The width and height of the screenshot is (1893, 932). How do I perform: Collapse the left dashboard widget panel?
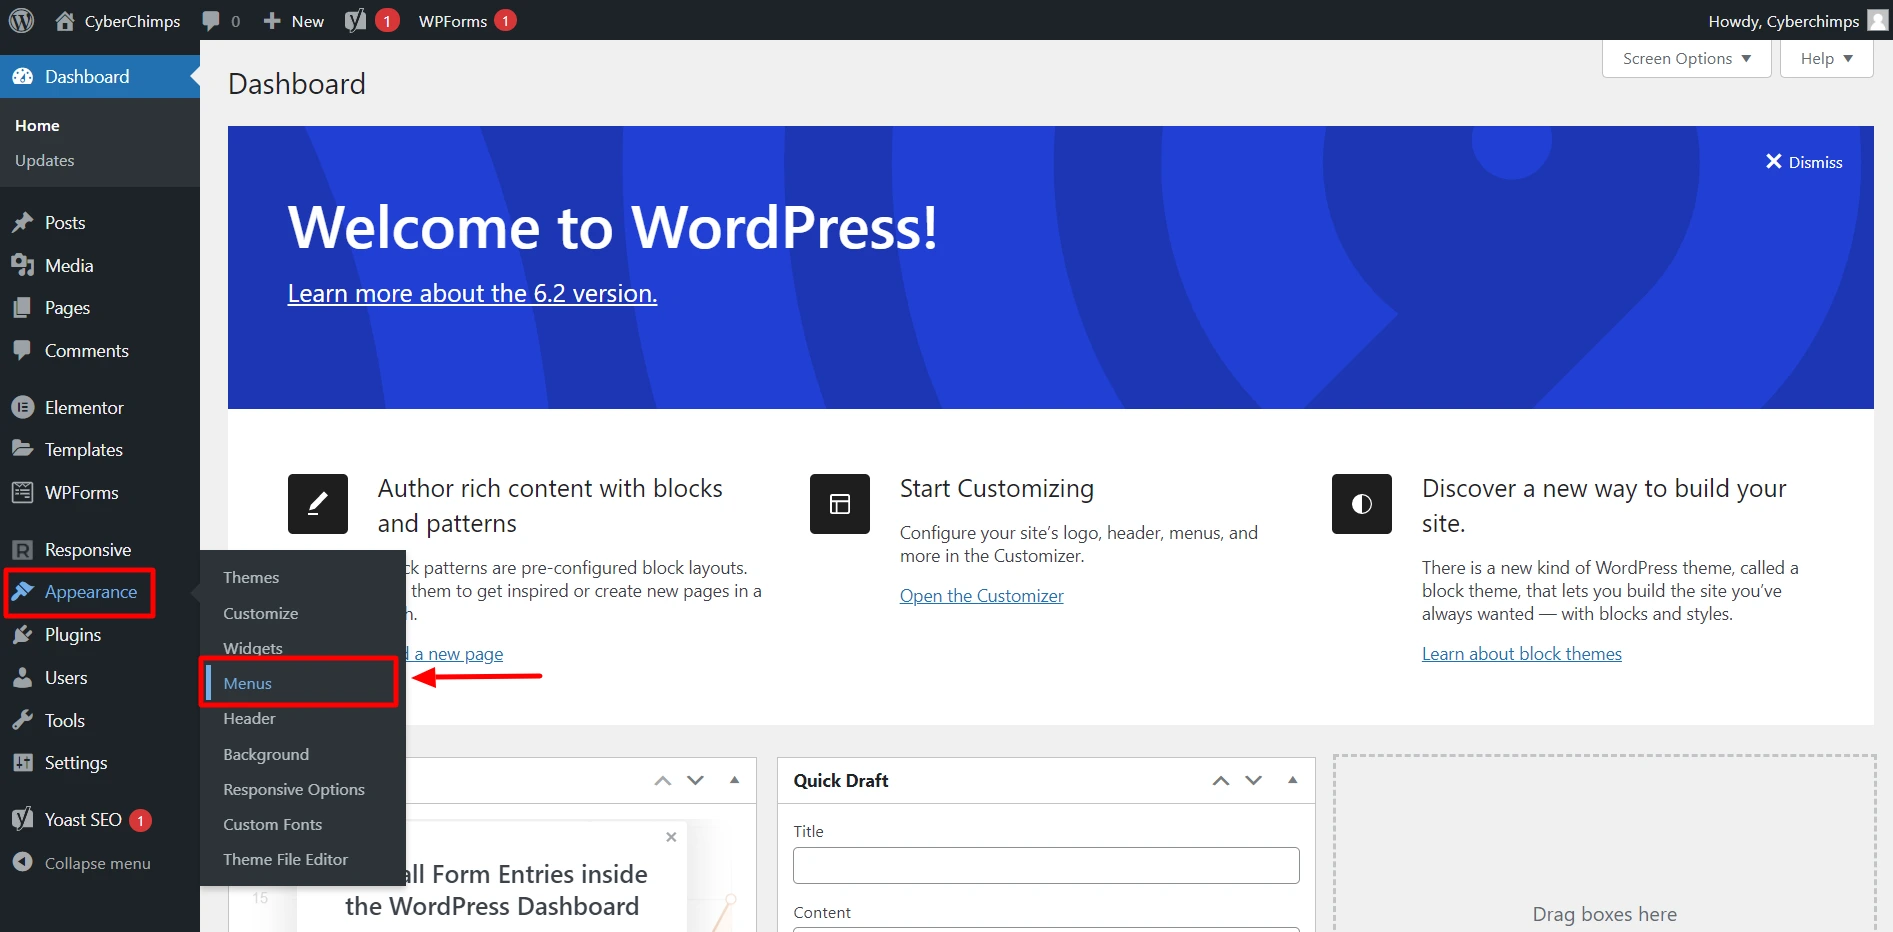pos(734,780)
